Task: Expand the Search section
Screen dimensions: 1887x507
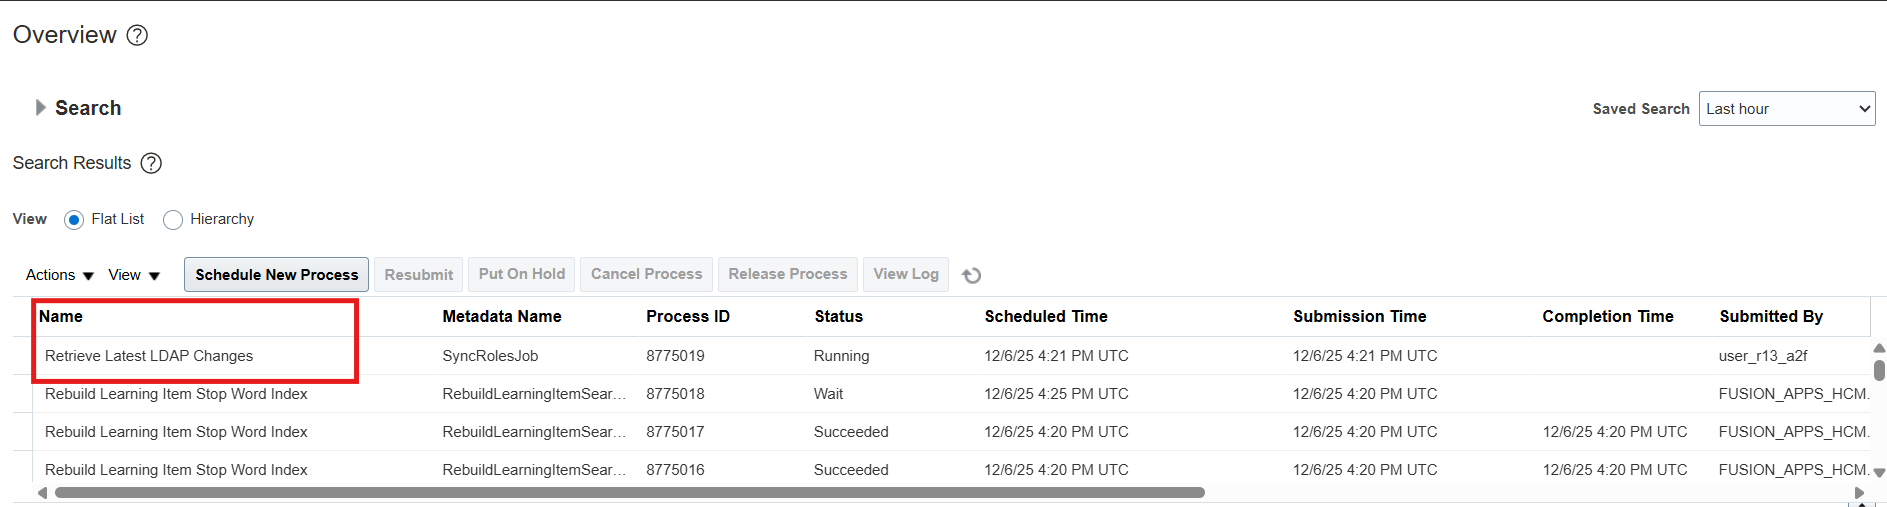Action: pyautogui.click(x=40, y=108)
